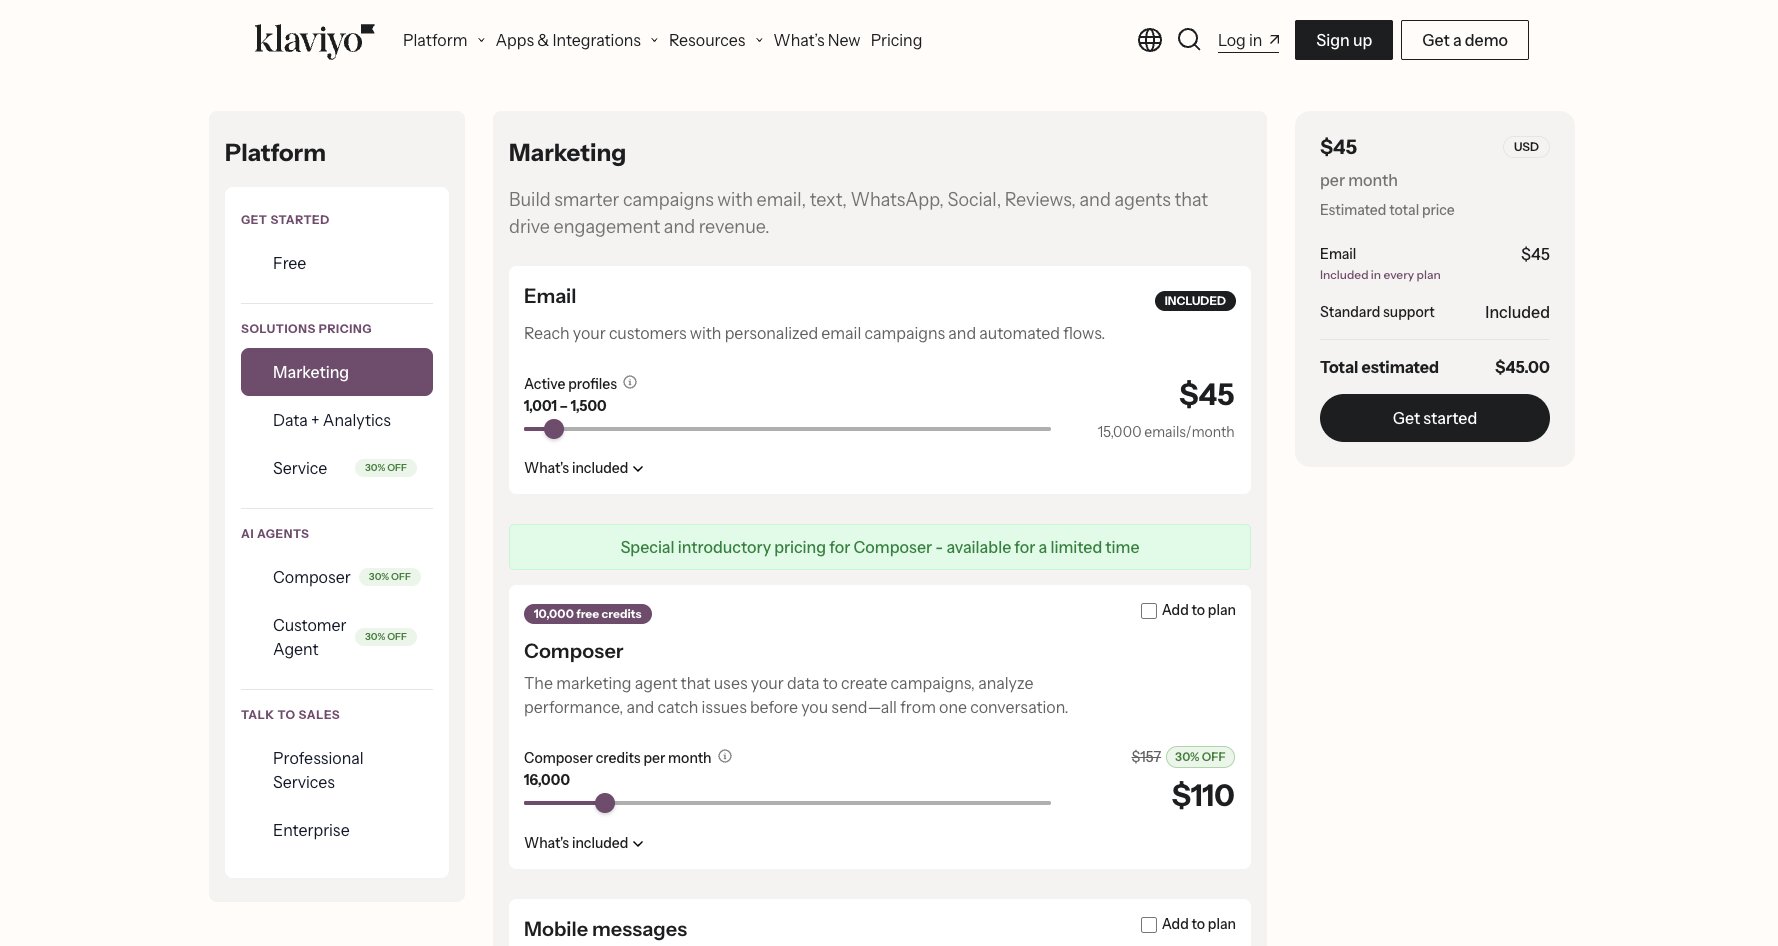Open the USD currency selector
Viewport: 1778px width, 946px height.
1526,147
